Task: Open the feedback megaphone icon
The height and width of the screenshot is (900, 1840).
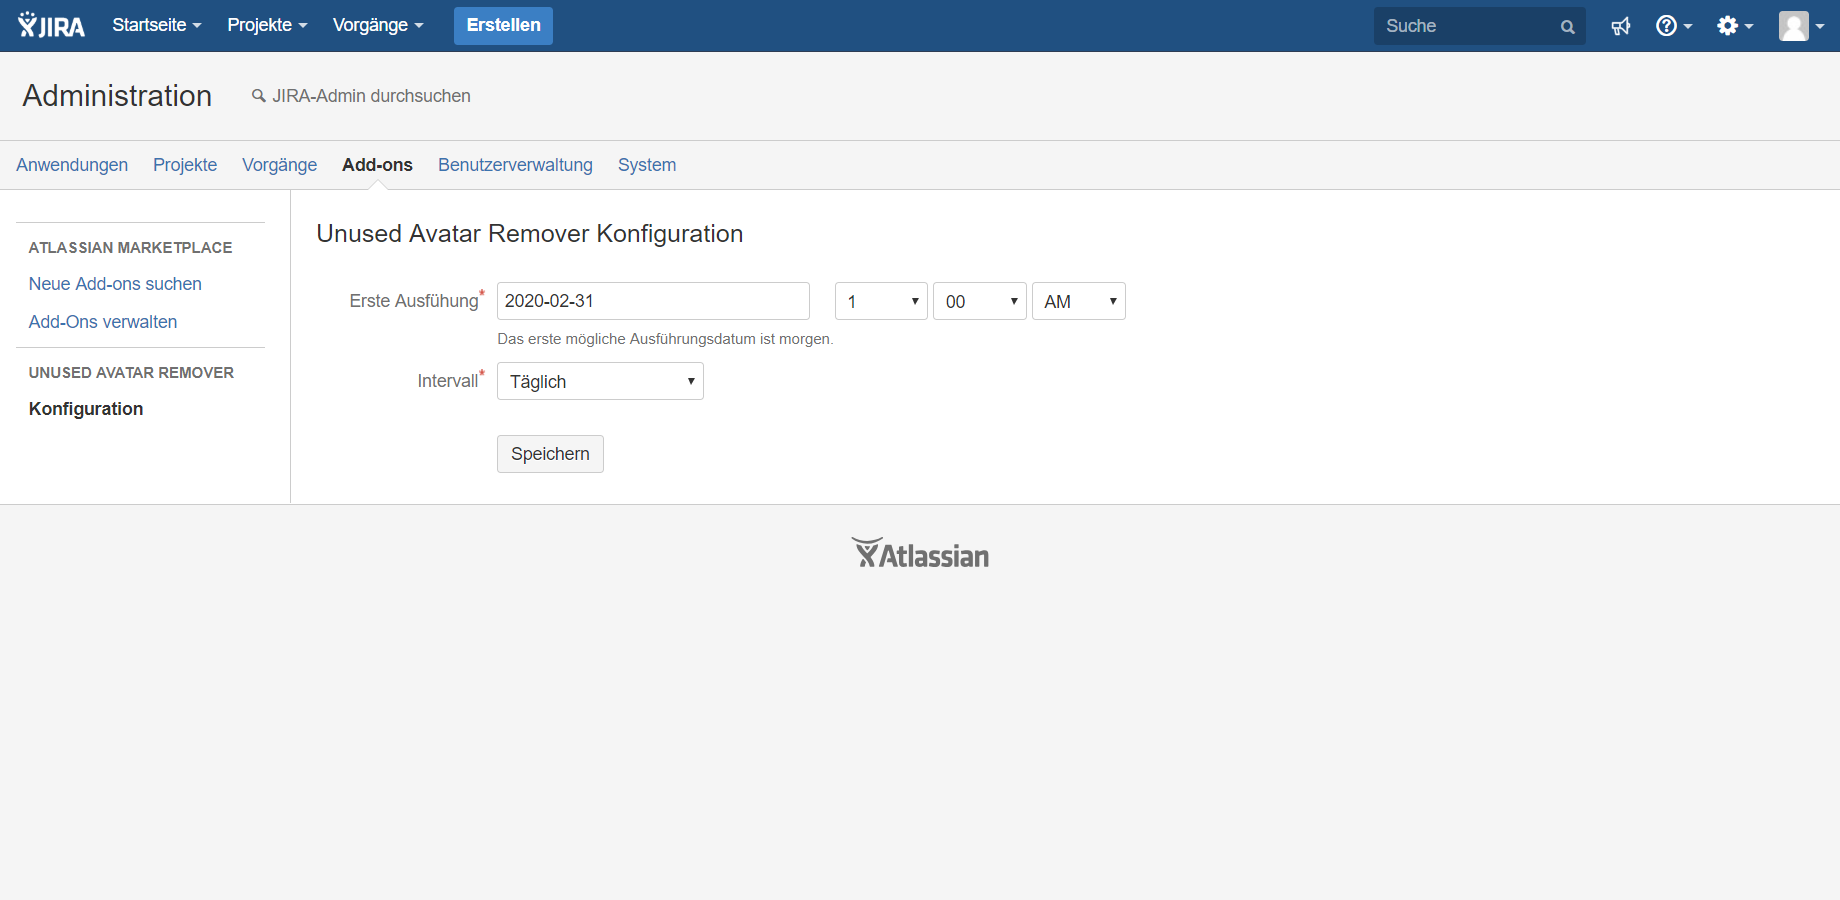Action: pyautogui.click(x=1621, y=26)
